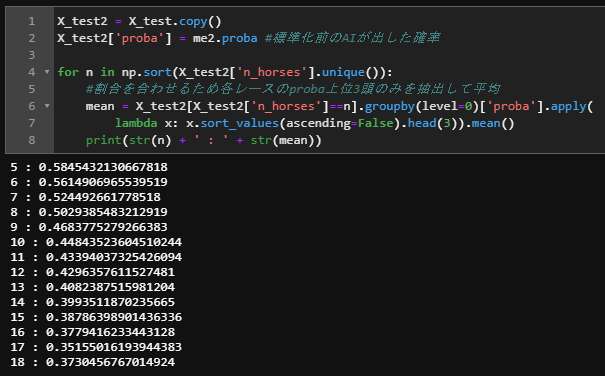Click output value 0.44843523604510244
The width and height of the screenshot is (605, 376).
tap(114, 242)
